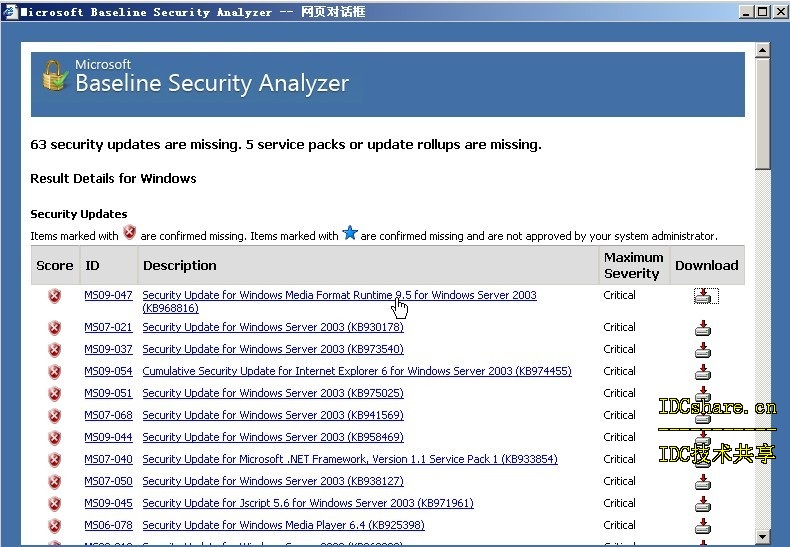Screen dimensions: 790x547
Task: Click the Internet Explorer icon in title bar
Action: [x=9, y=11]
